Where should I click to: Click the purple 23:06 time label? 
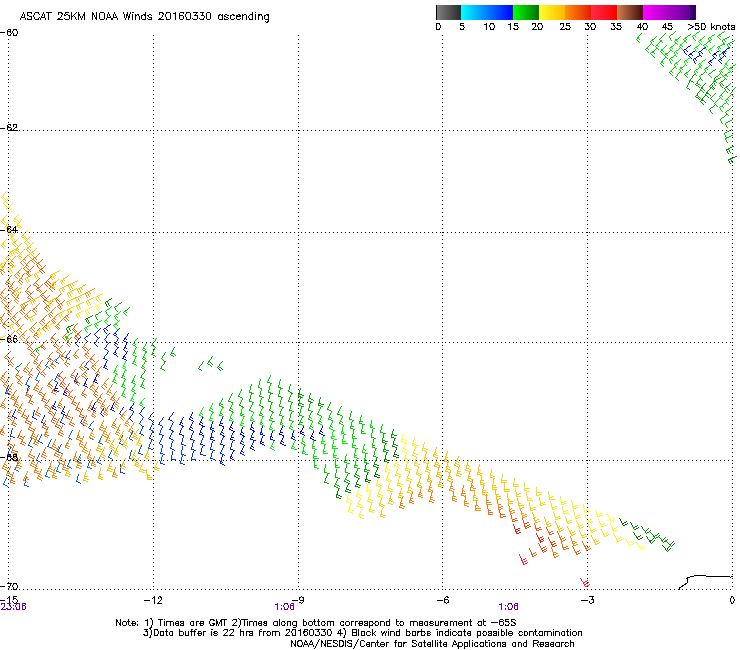[14, 607]
